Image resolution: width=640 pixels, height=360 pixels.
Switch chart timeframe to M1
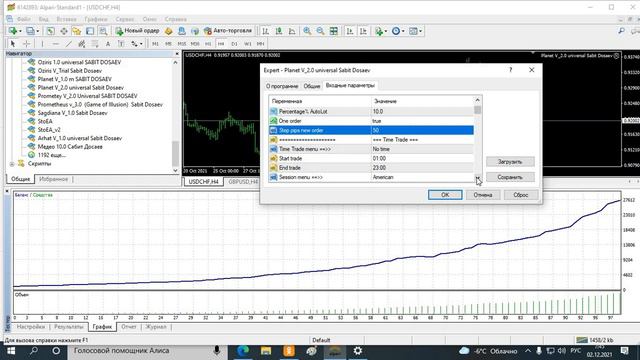[155, 44]
